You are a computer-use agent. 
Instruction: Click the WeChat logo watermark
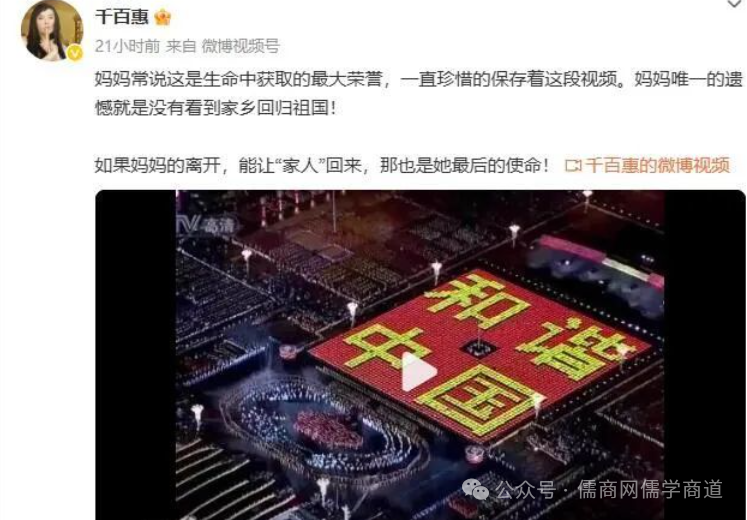pyautogui.click(x=475, y=489)
